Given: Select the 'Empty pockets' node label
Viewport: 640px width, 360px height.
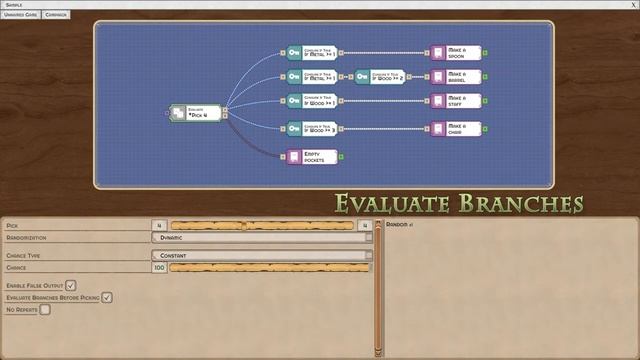Looking at the screenshot, I should click(x=314, y=157).
